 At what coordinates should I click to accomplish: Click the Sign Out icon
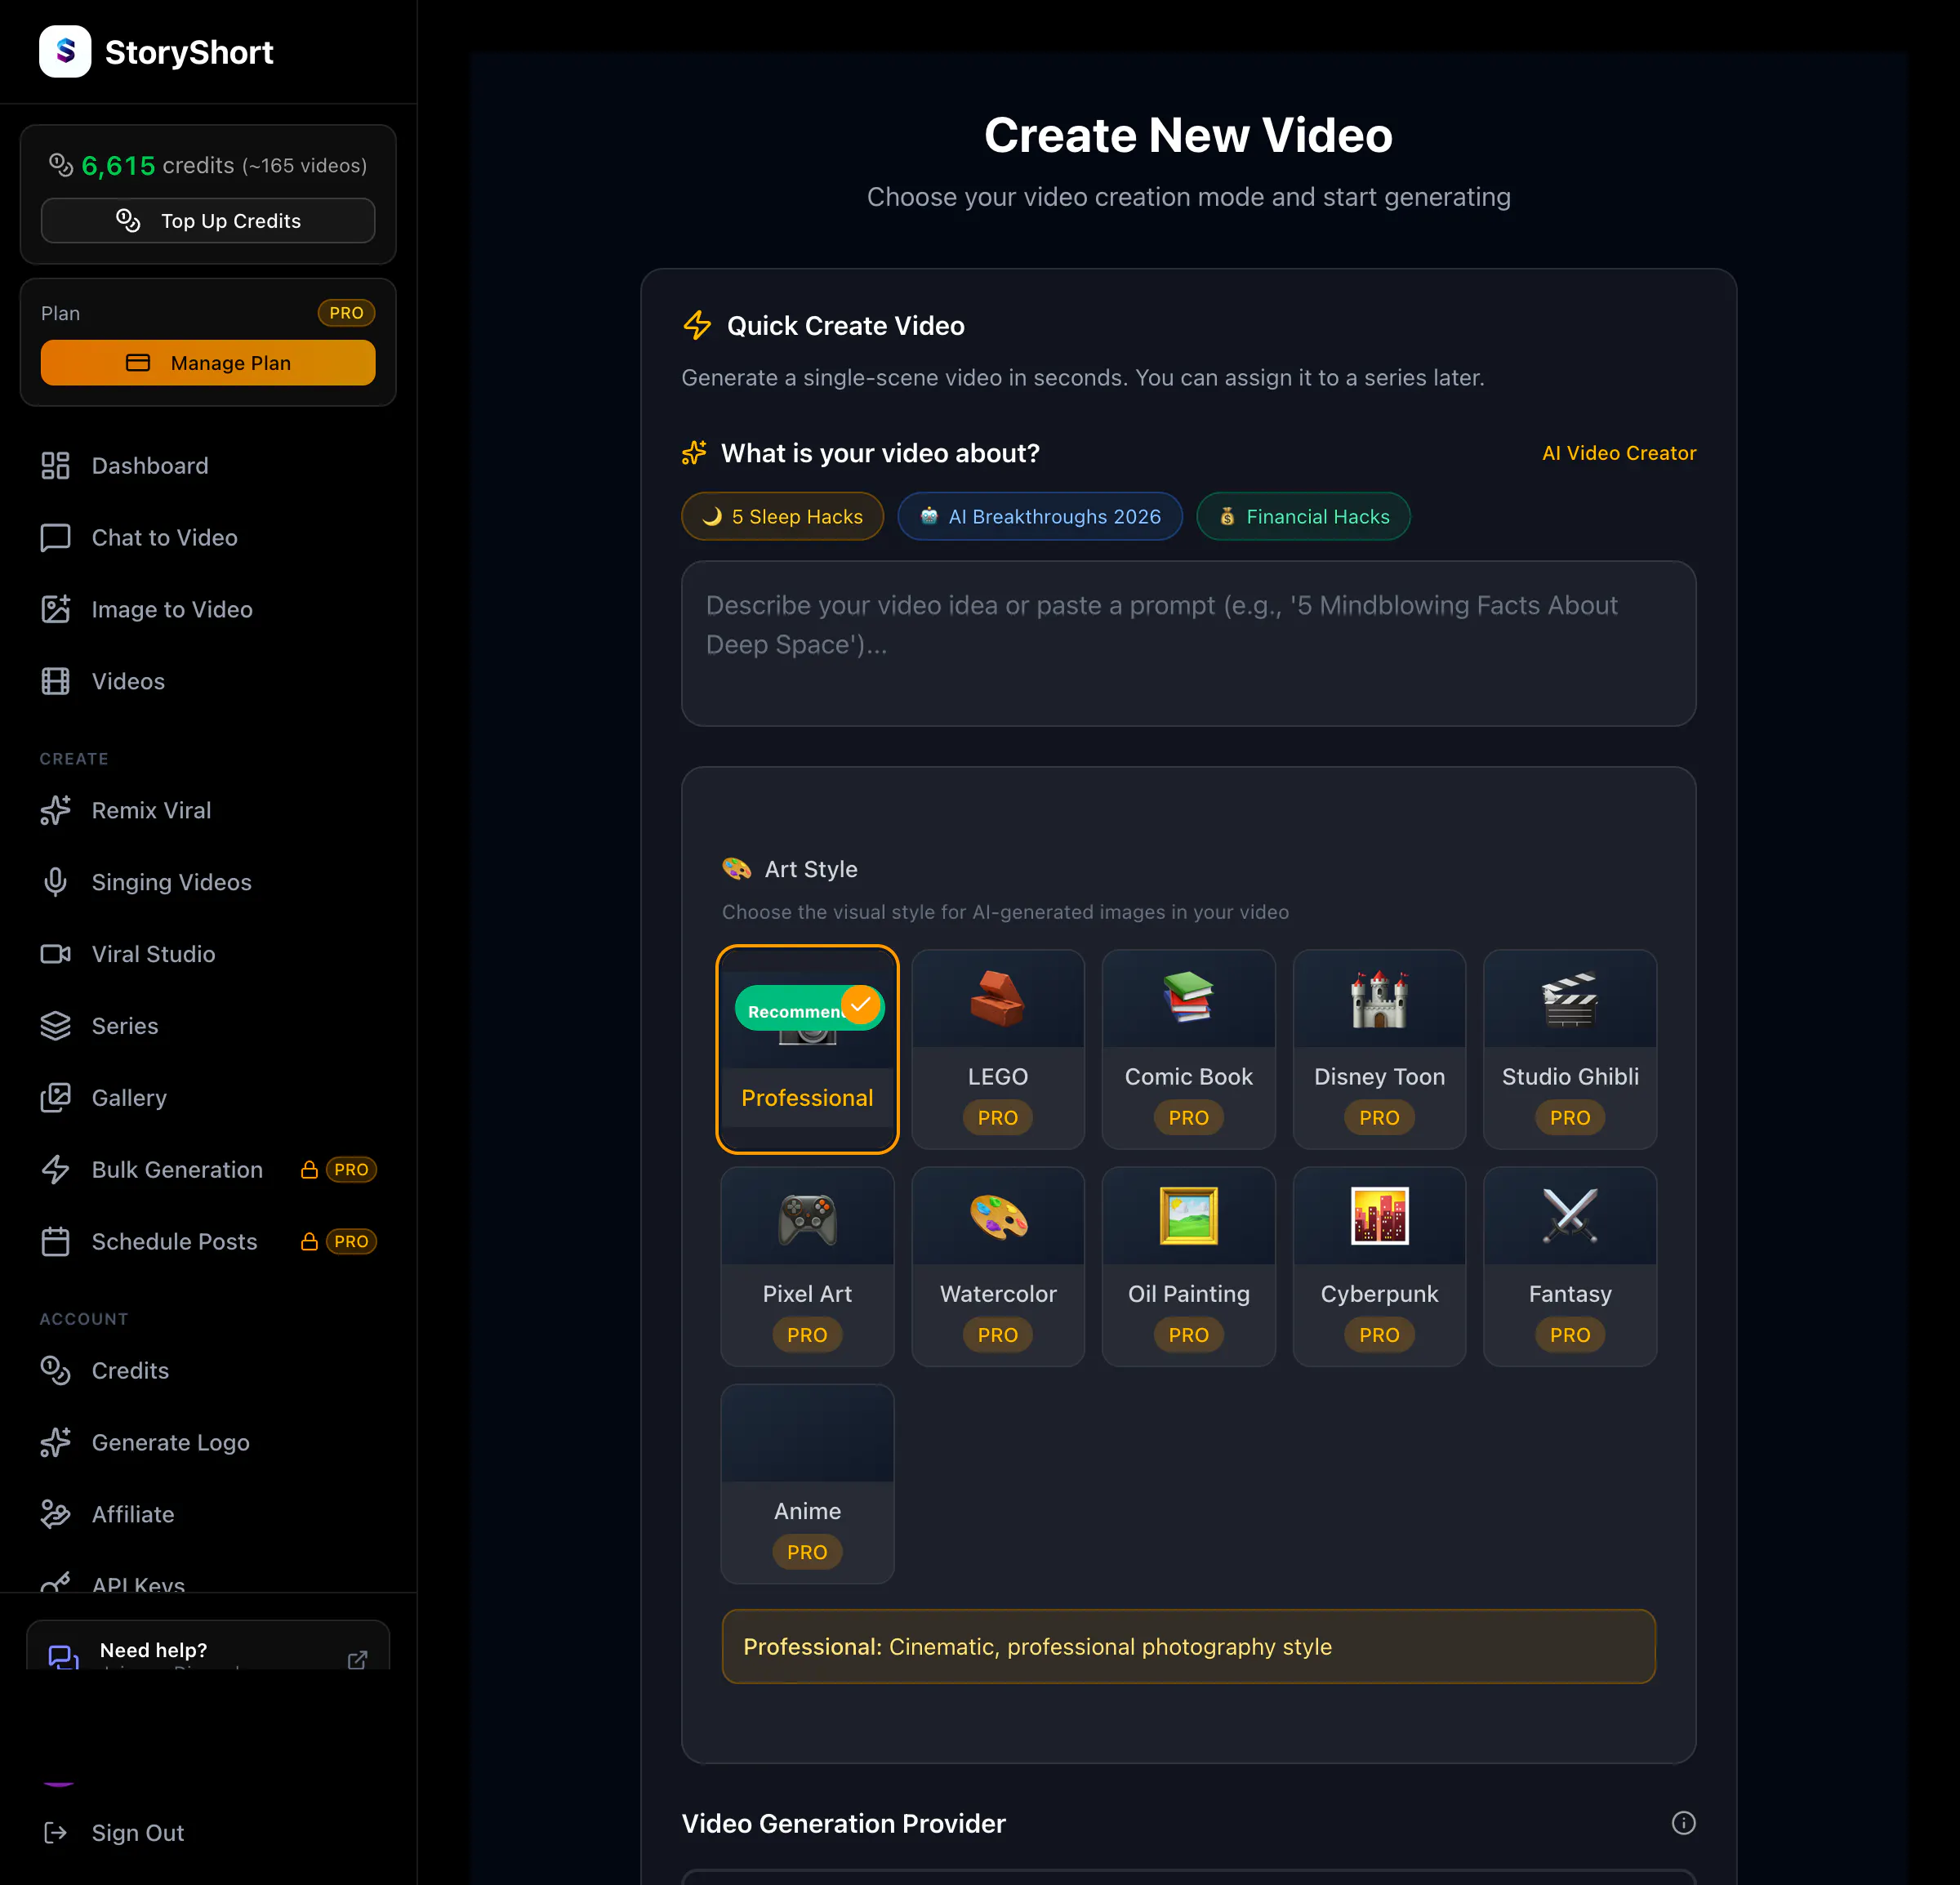(x=56, y=1834)
